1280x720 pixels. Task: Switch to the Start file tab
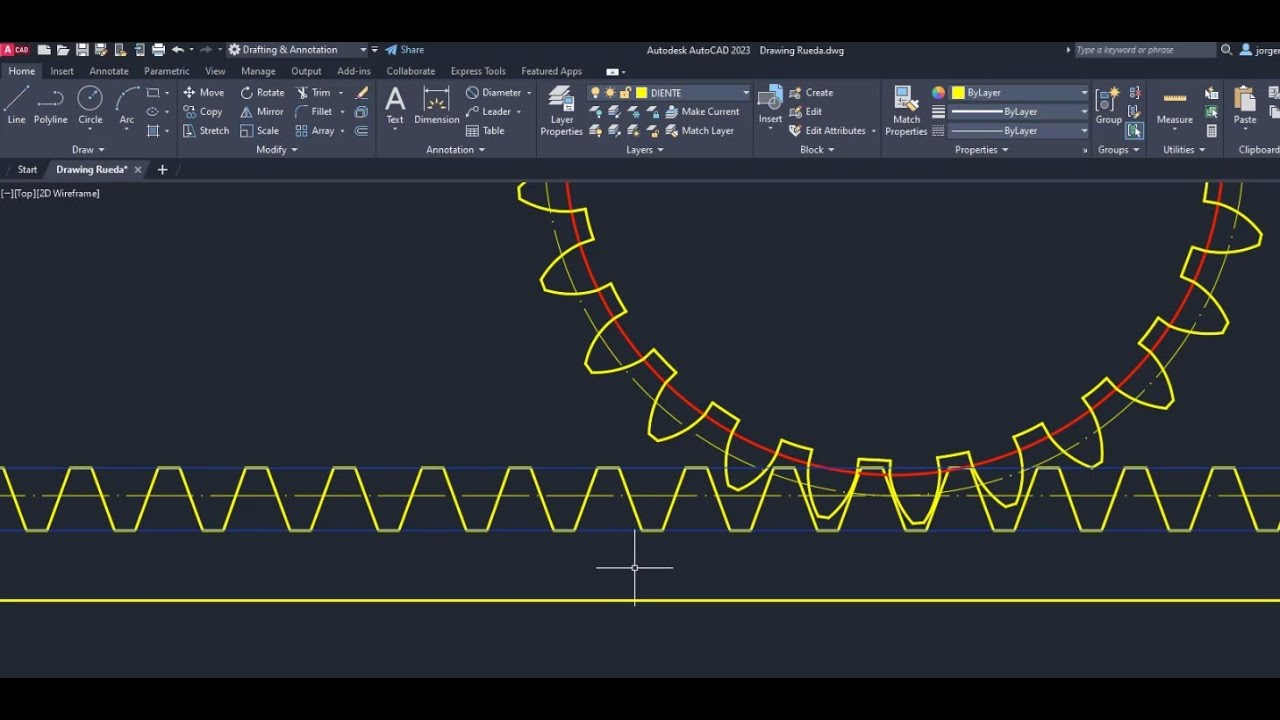27,169
